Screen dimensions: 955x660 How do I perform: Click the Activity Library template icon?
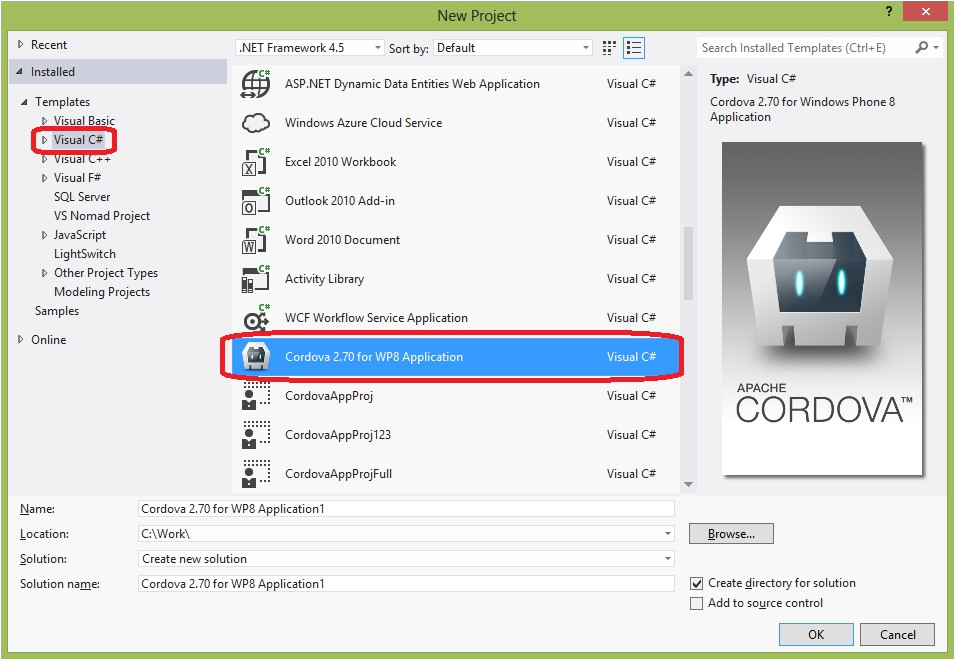tap(256, 279)
